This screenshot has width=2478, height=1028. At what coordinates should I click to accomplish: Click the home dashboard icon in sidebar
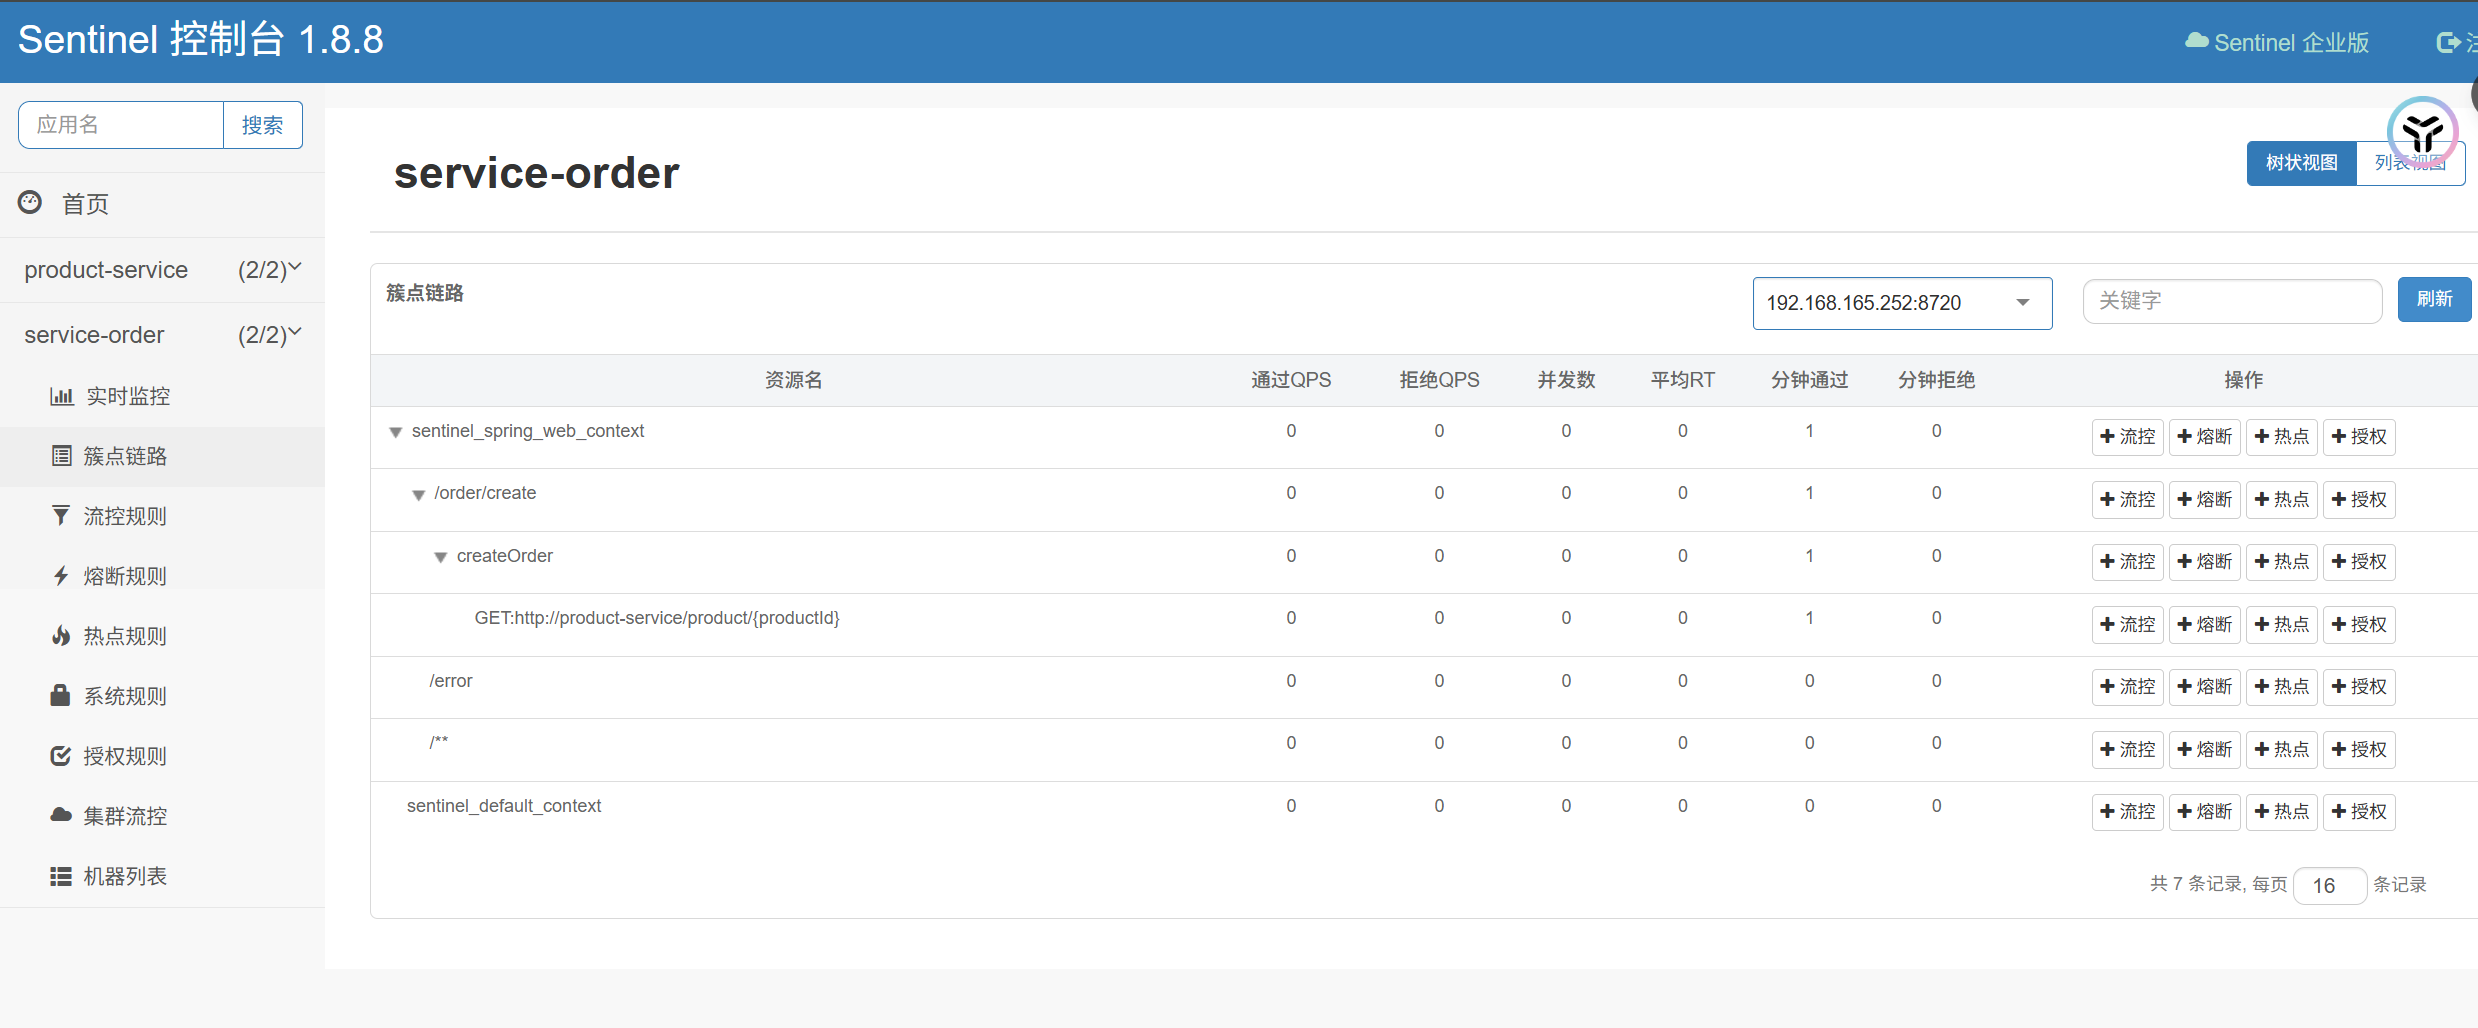pyautogui.click(x=30, y=203)
